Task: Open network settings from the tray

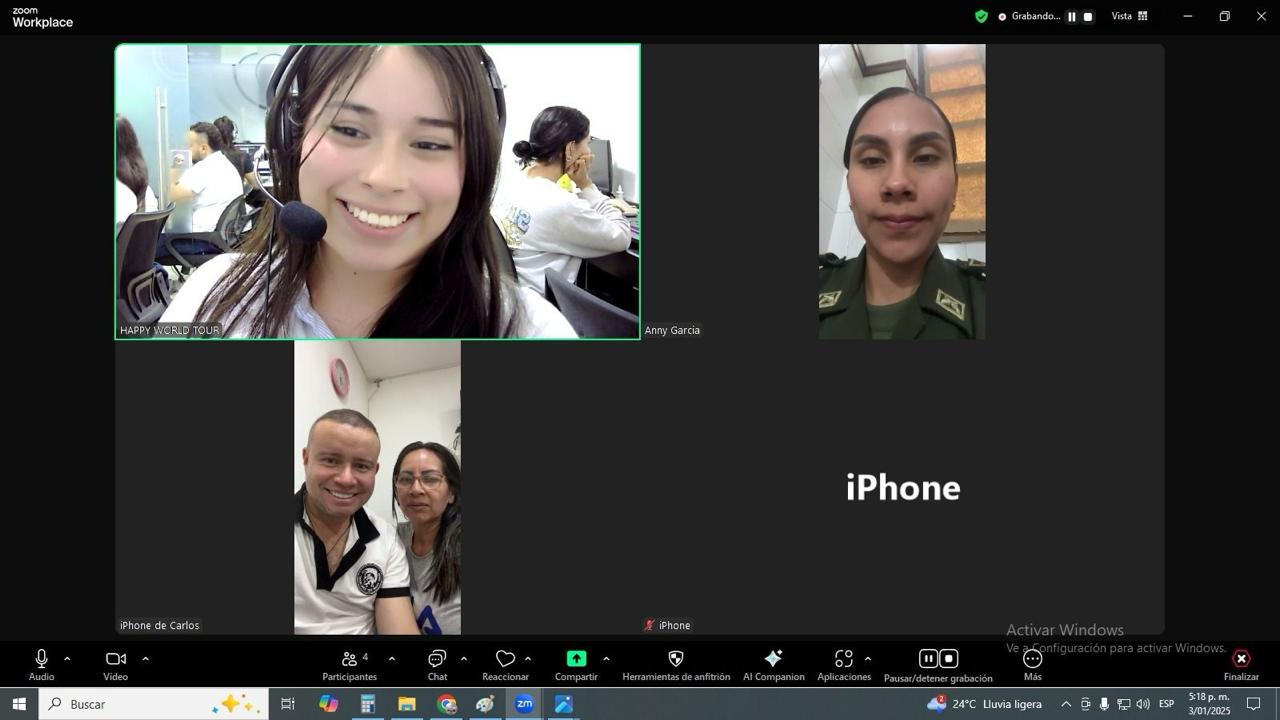Action: 1123,704
